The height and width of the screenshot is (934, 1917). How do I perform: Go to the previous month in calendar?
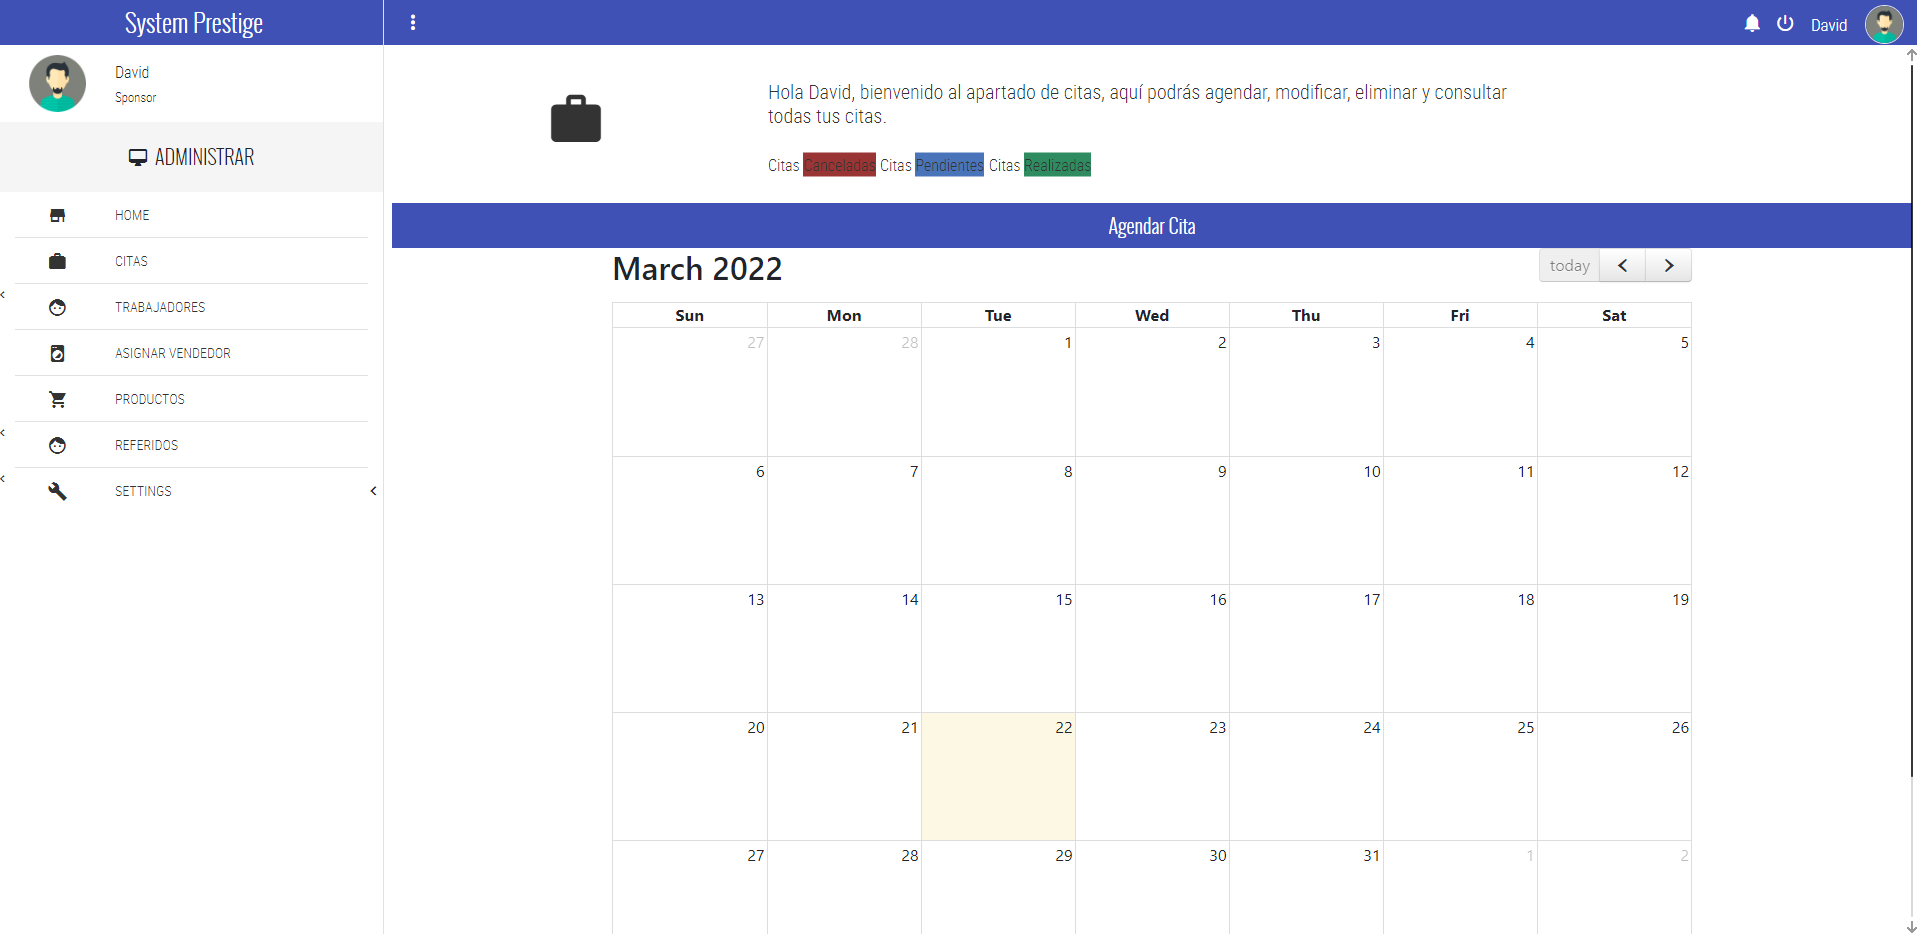pyautogui.click(x=1622, y=266)
